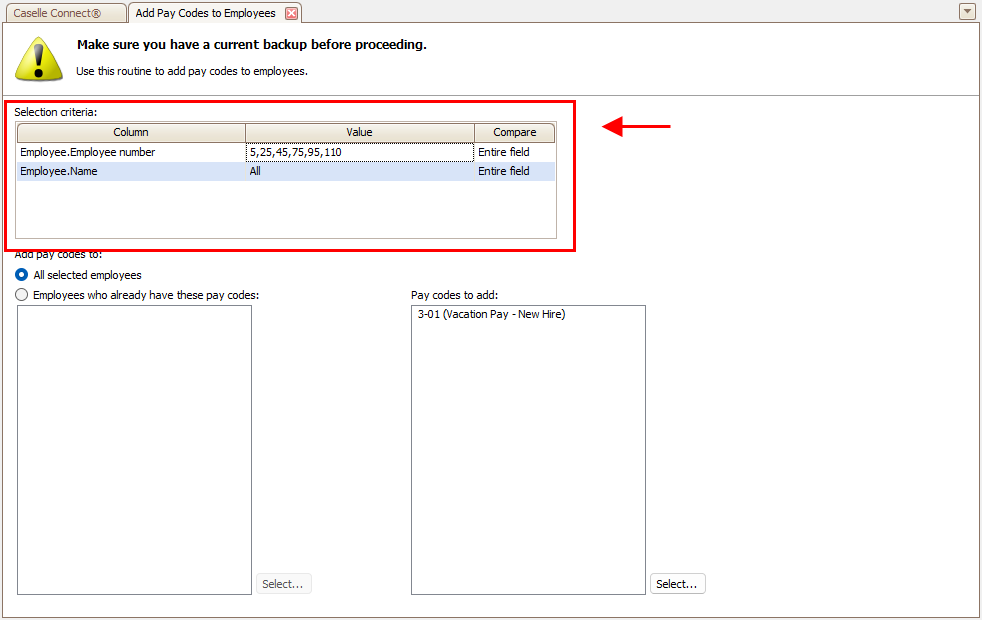The width and height of the screenshot is (982, 620).
Task: Click the yellow warning icon
Action: coord(39,59)
